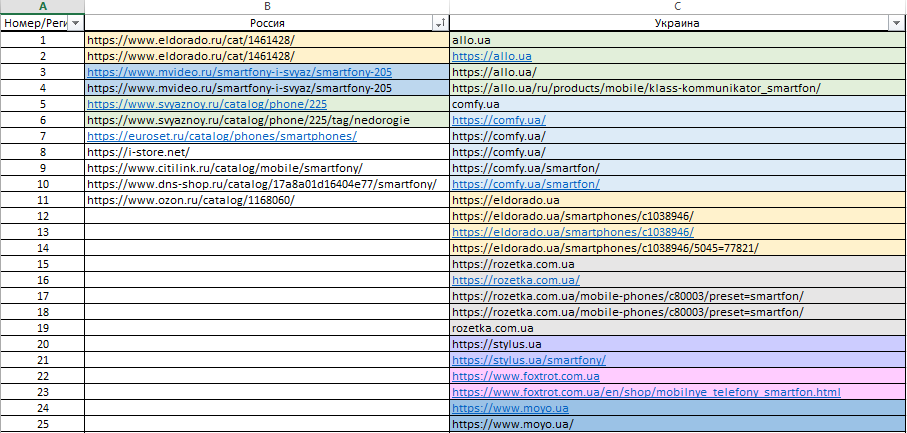Screen dimensions: 907x433
Task: Select number cell 20 in column A
Action: pyautogui.click(x=42, y=344)
